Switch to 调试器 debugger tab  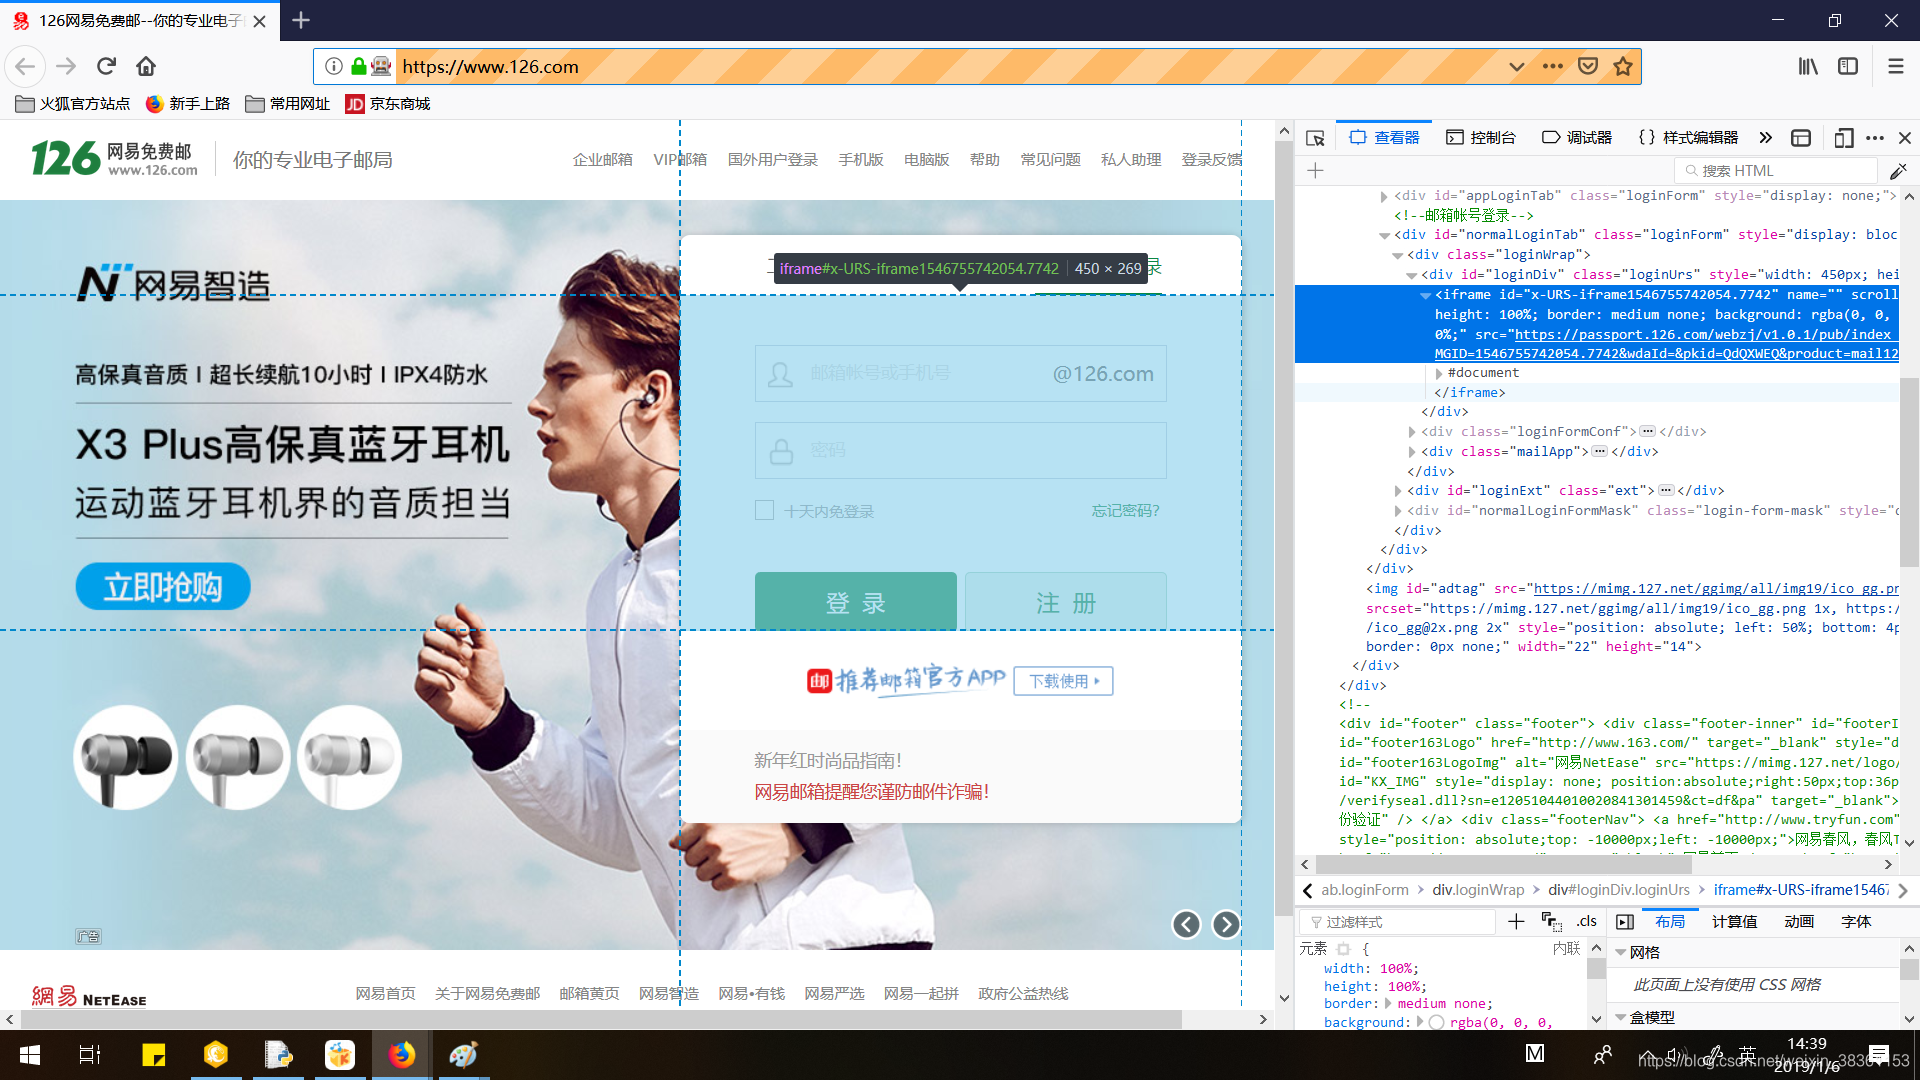click(1577, 138)
